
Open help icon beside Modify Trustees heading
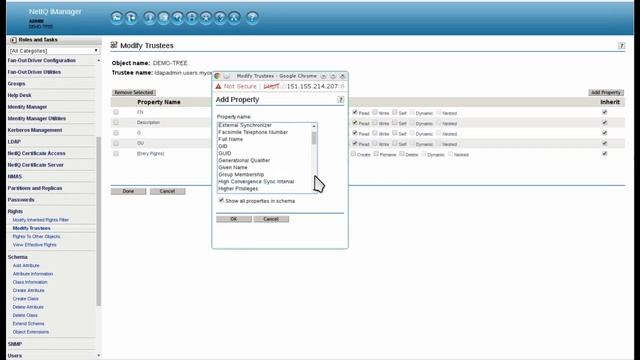coord(621,46)
